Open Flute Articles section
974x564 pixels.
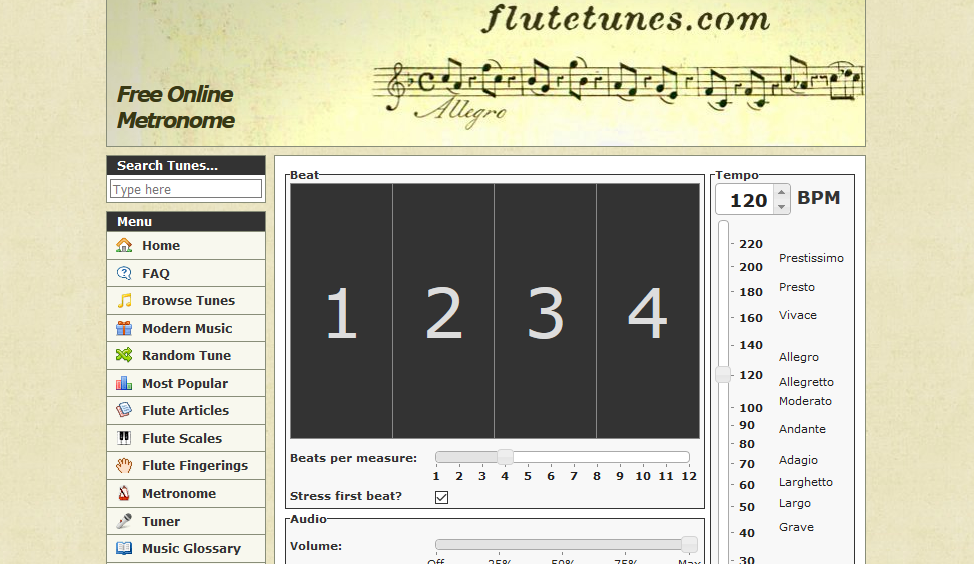[186, 410]
